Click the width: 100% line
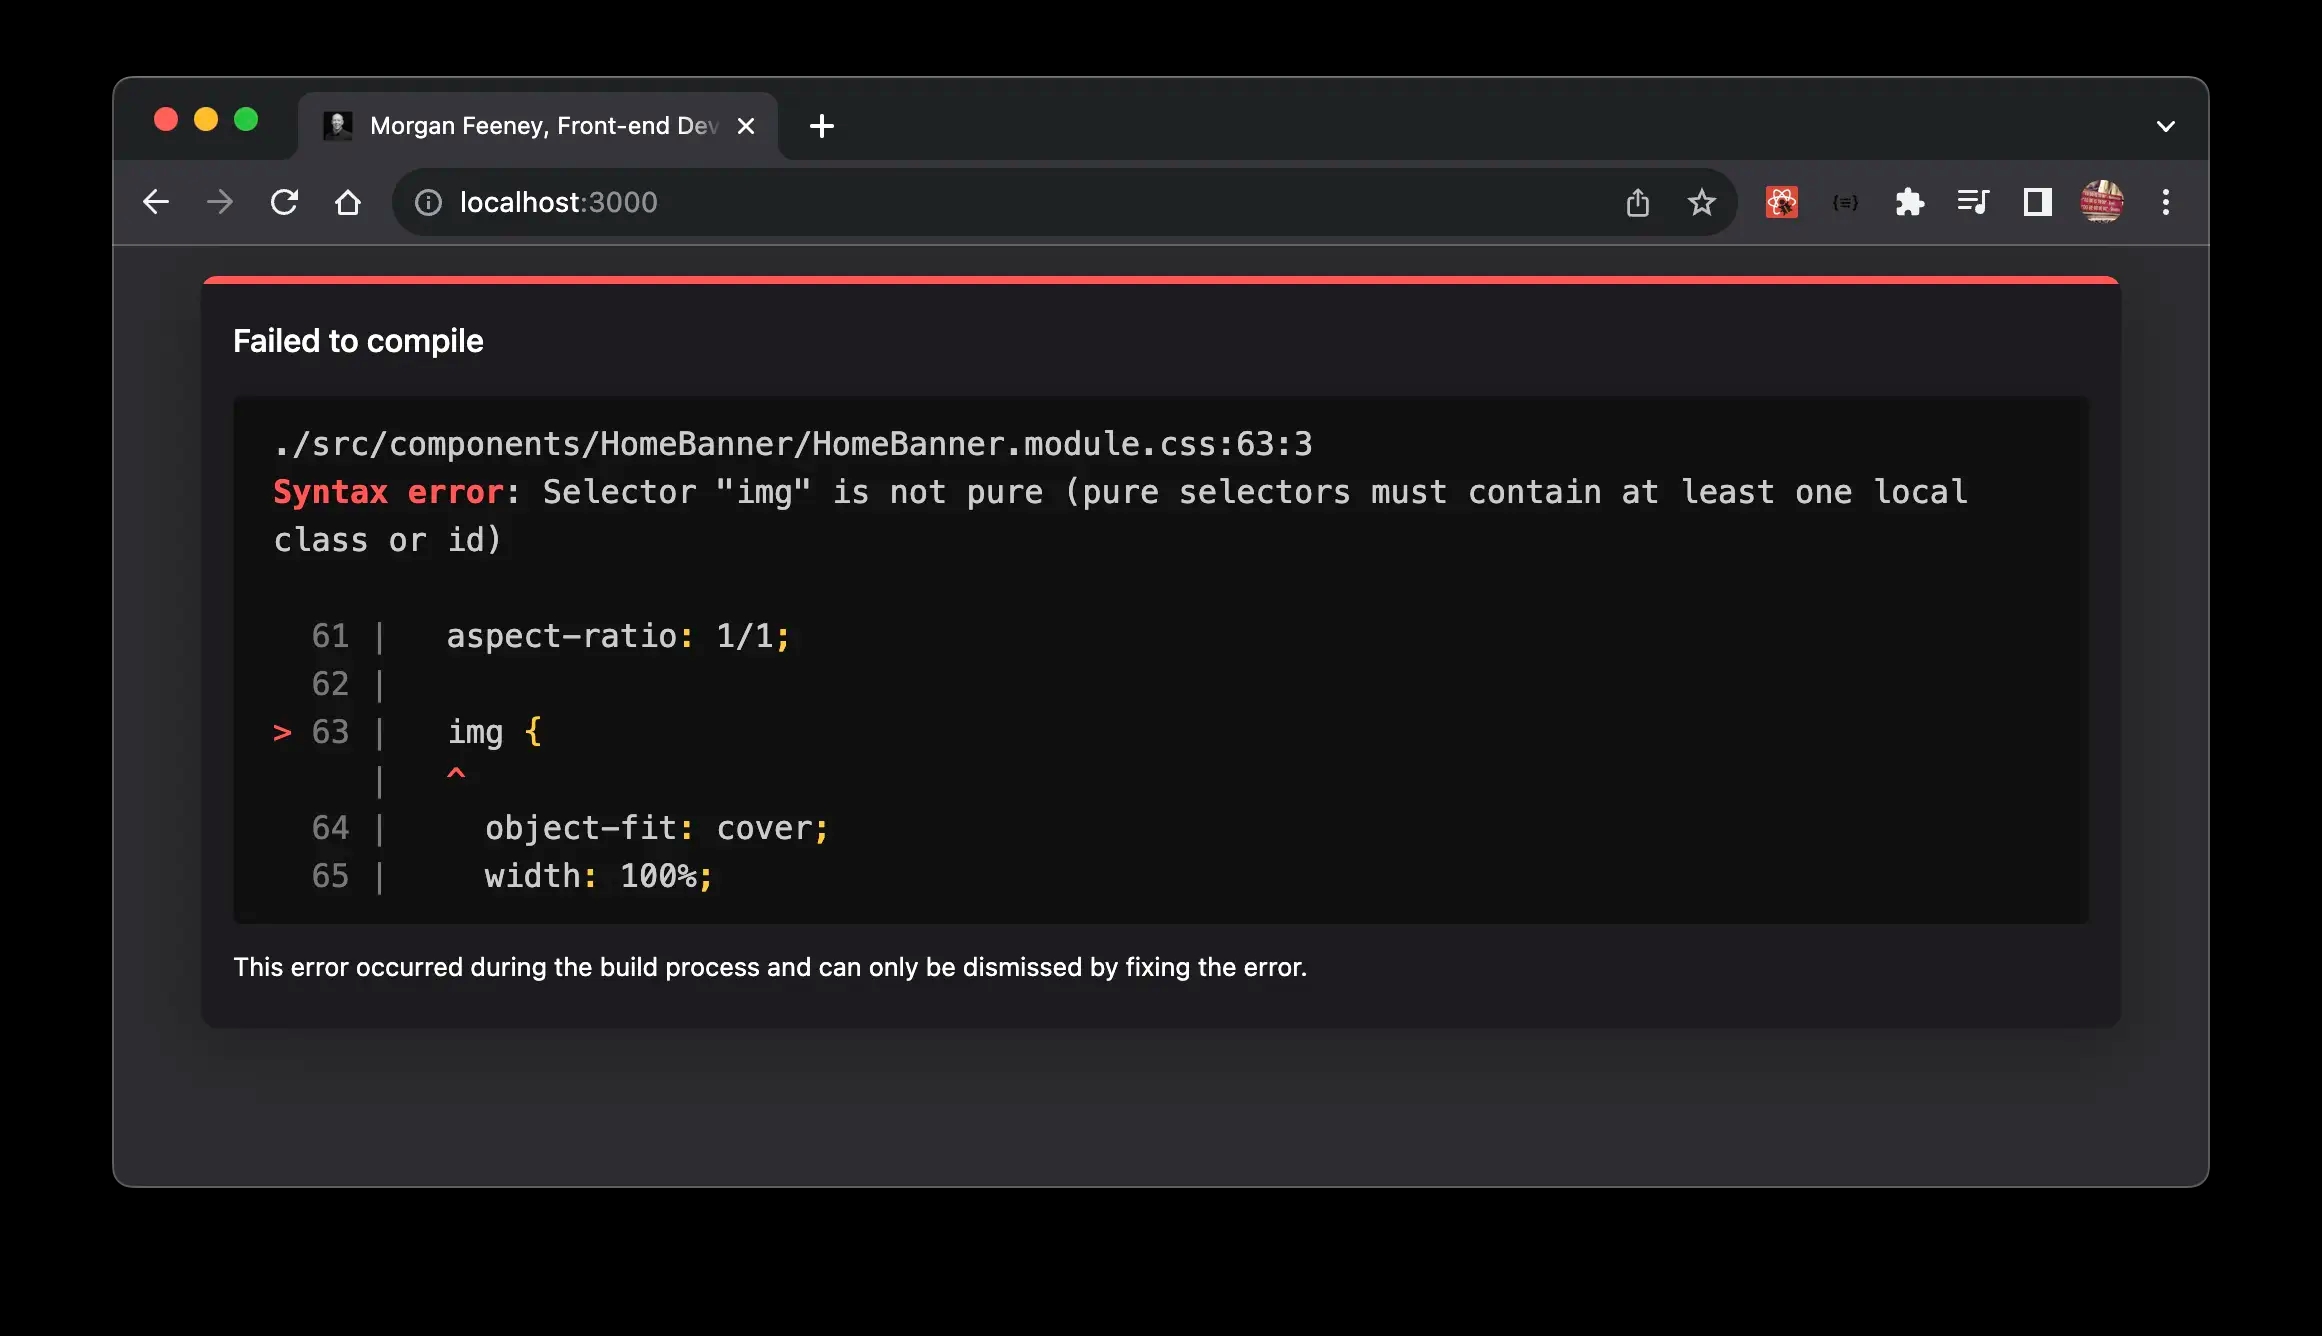This screenshot has width=2322, height=1336. (x=599, y=876)
